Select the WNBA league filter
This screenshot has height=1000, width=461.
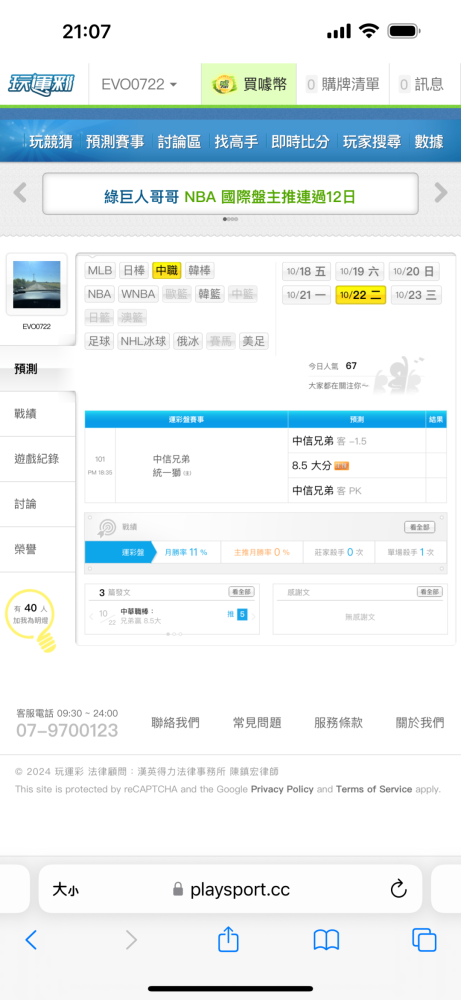138,294
